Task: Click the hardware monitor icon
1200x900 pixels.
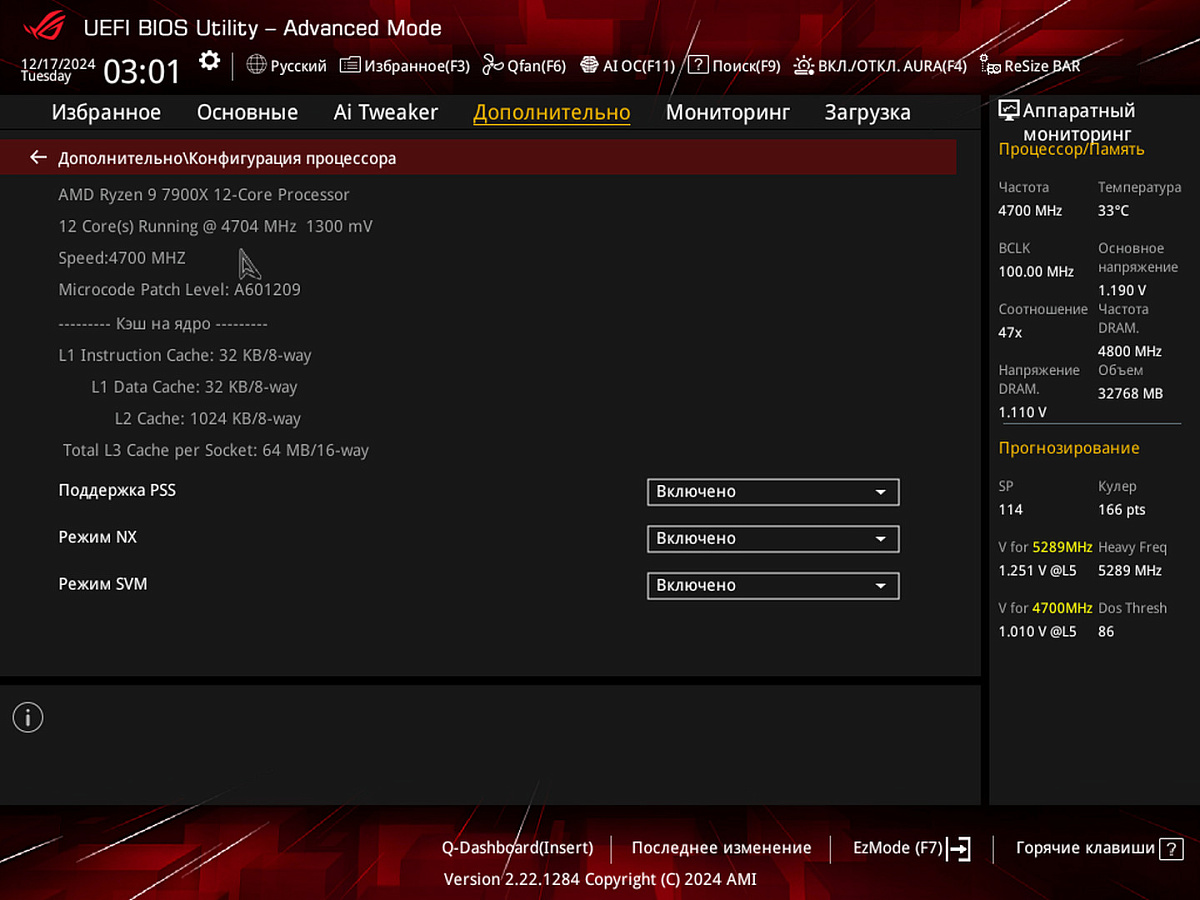Action: coord(1009,110)
